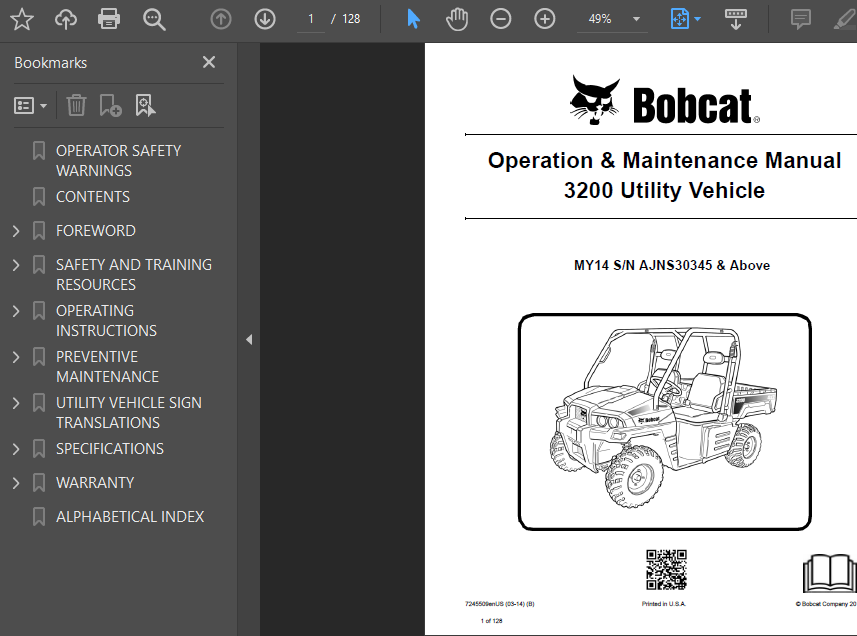Expand UTILITY VEHICLE SIGN TRANSLATIONS section
857x636 pixels.
pos(16,403)
